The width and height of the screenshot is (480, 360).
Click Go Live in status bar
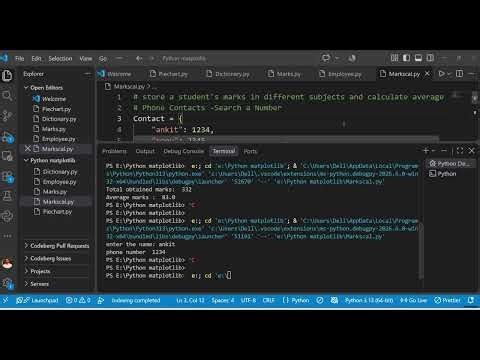point(413,300)
